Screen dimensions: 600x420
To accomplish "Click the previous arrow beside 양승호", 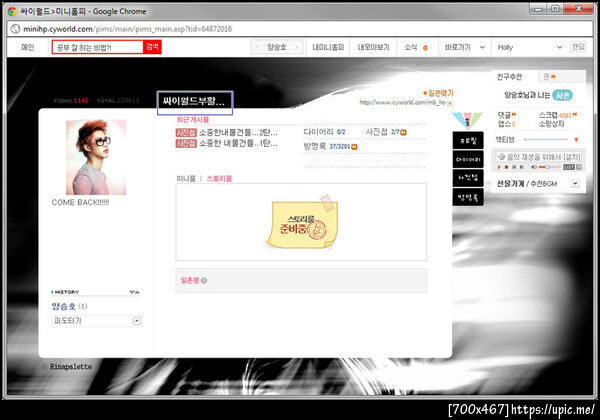I will (258, 47).
